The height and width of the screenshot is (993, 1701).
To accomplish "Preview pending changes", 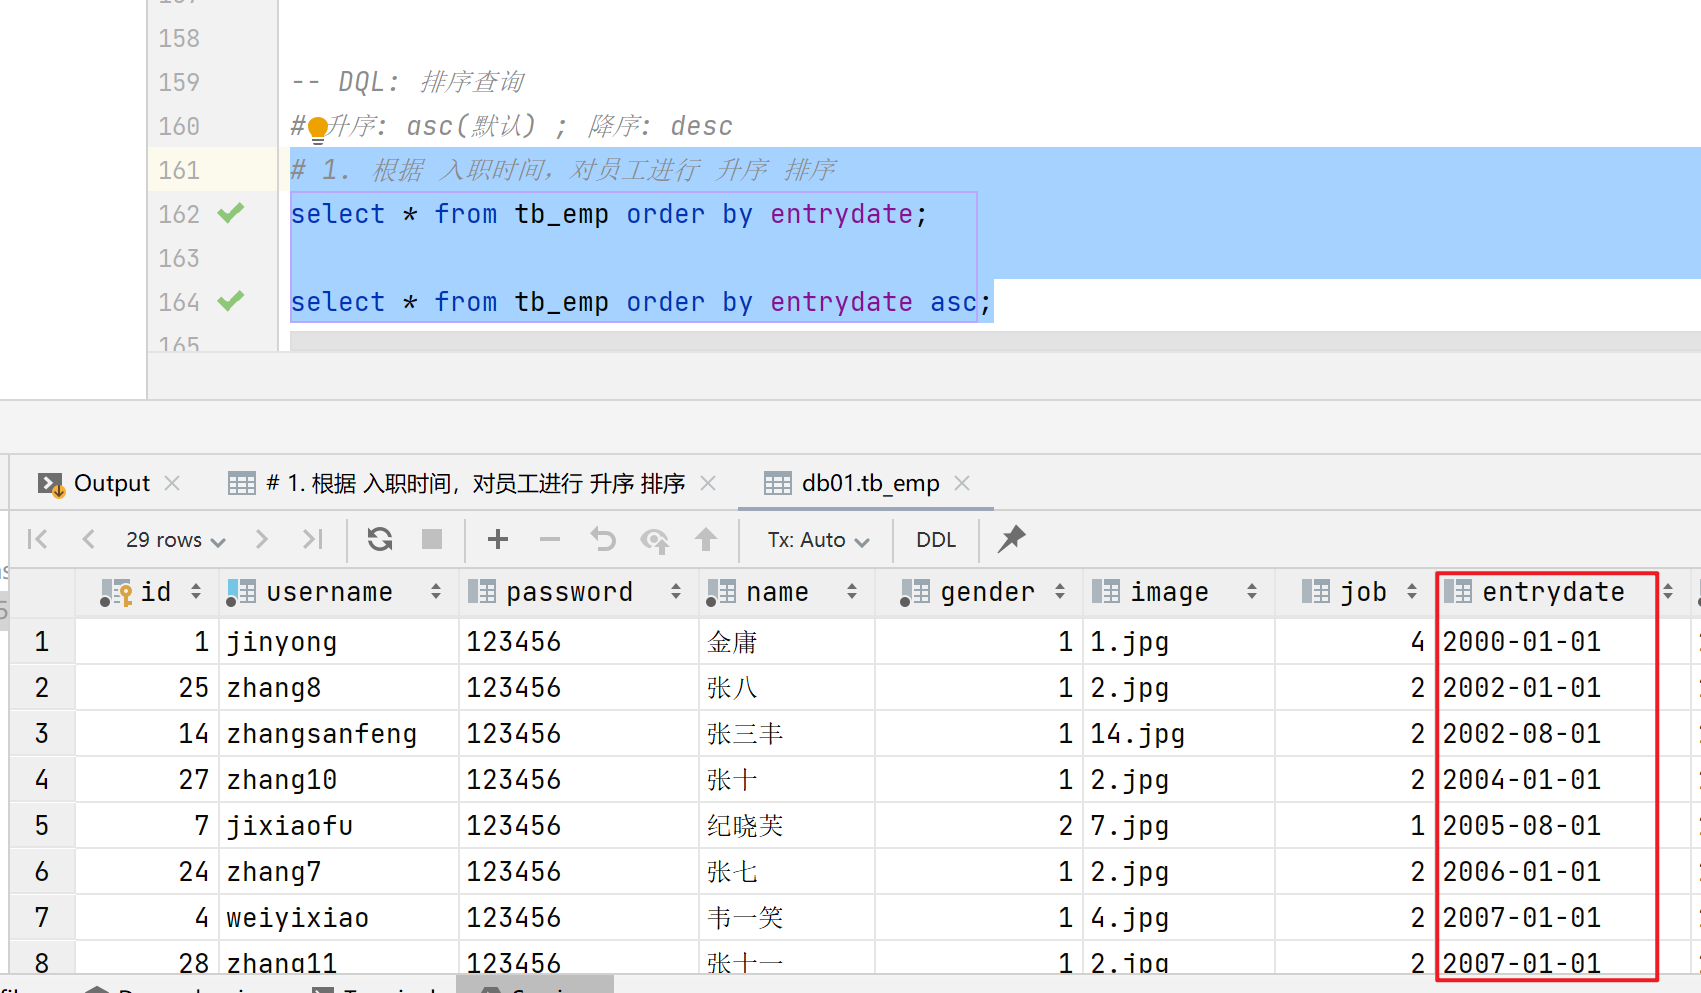I will pos(655,541).
